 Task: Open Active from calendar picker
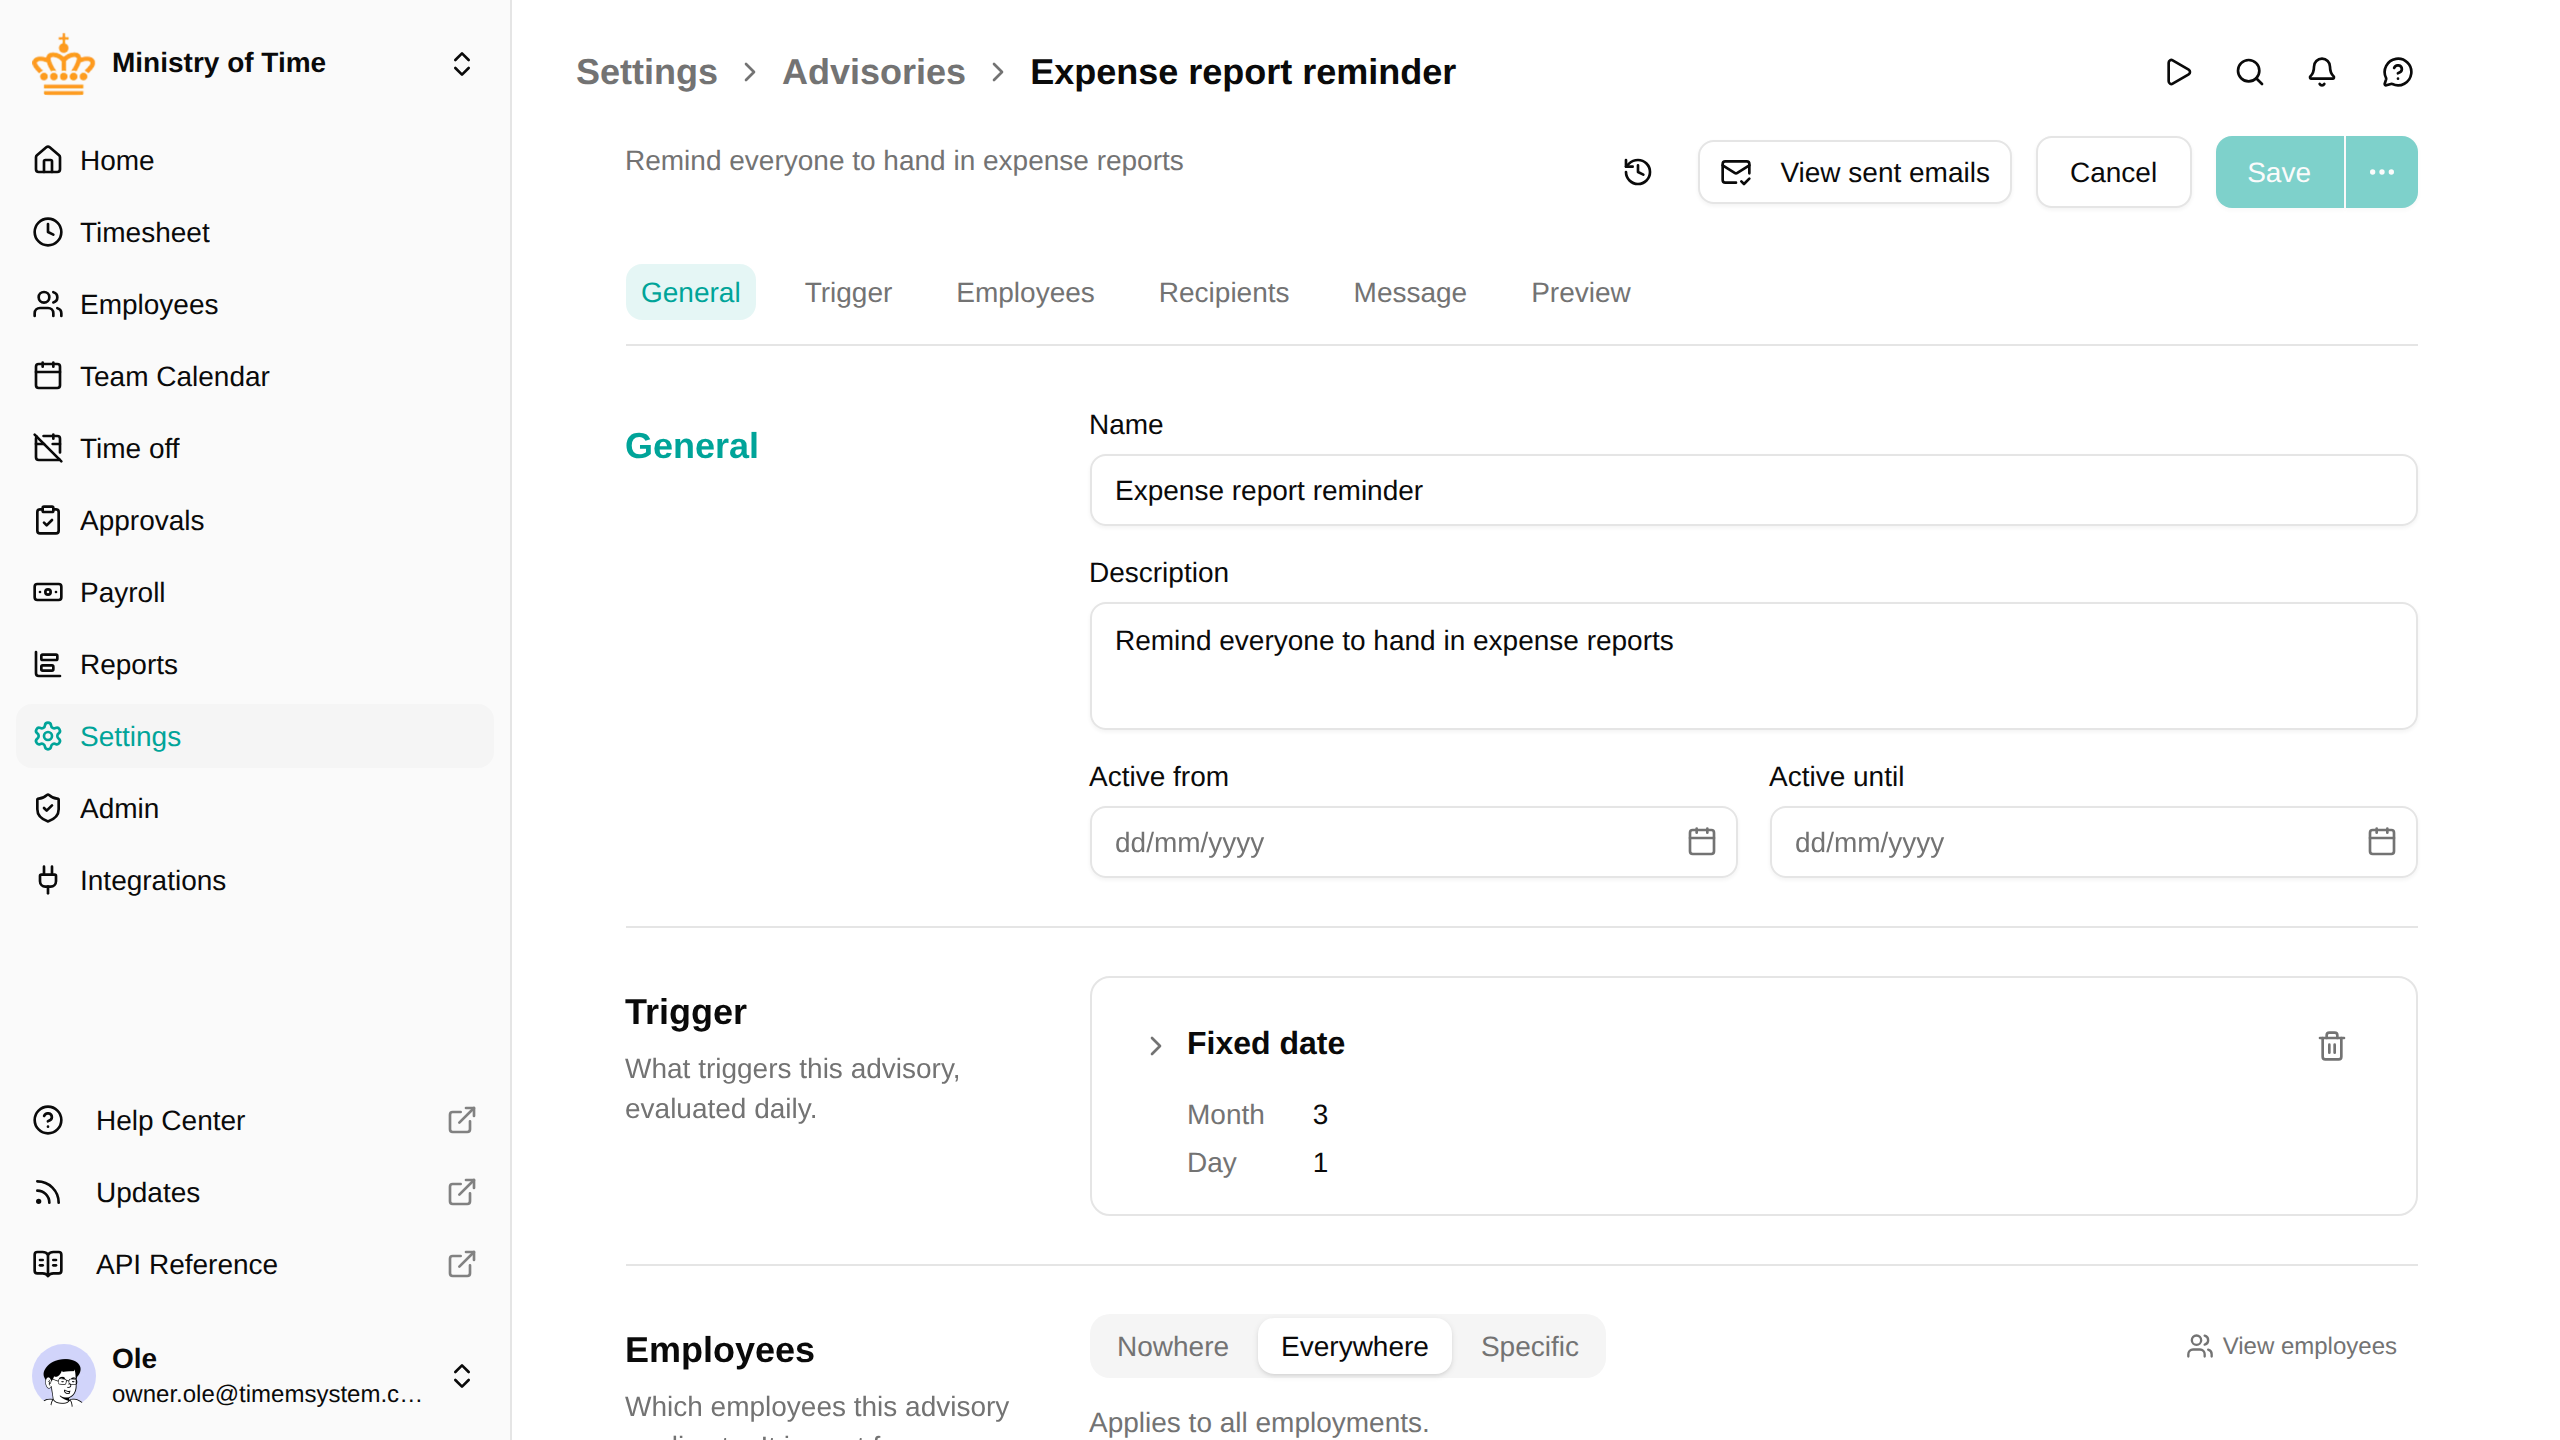[1702, 842]
